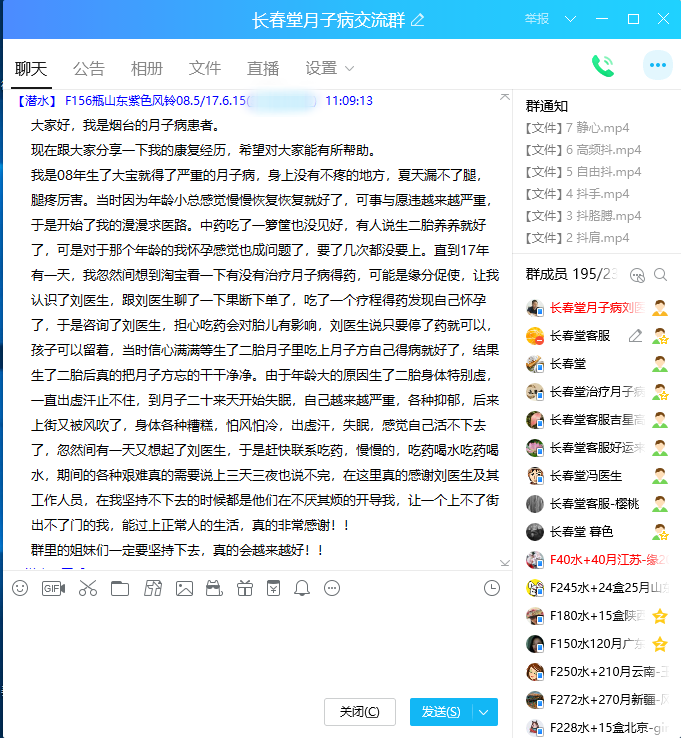Click the GIF sticker icon
Image resolution: width=681 pixels, height=738 pixels.
click(x=53, y=588)
